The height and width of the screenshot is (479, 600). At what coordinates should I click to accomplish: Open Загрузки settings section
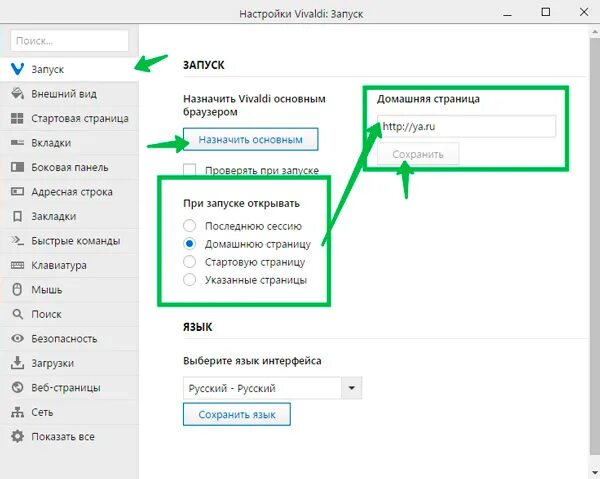[x=69, y=363]
